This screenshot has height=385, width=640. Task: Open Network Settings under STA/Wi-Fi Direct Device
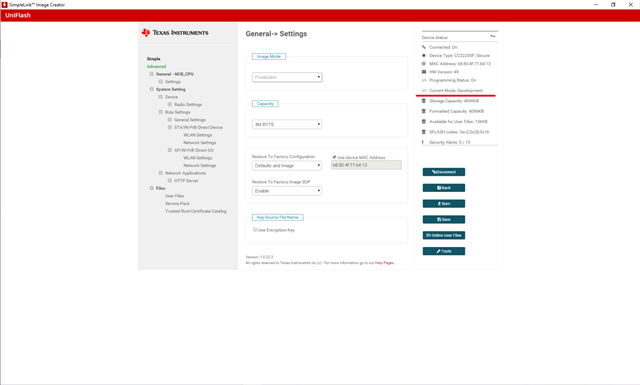click(200, 142)
